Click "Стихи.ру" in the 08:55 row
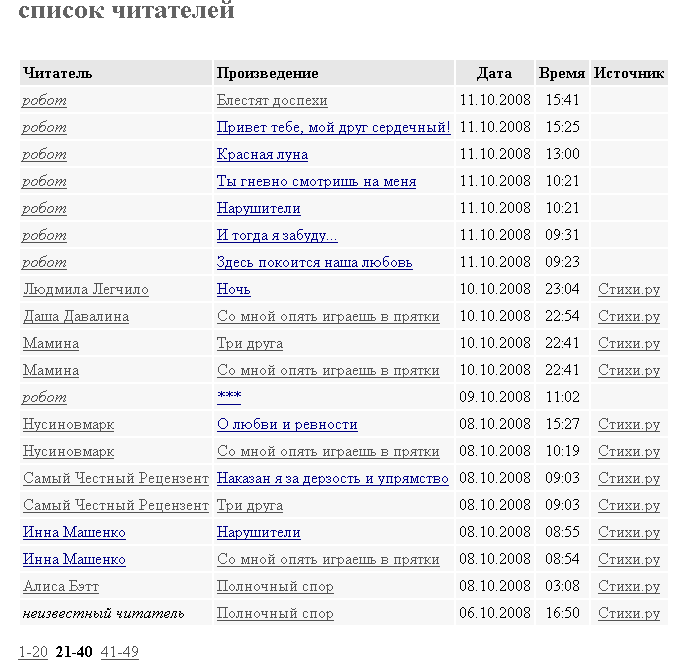677x668 pixels. pos(629,532)
